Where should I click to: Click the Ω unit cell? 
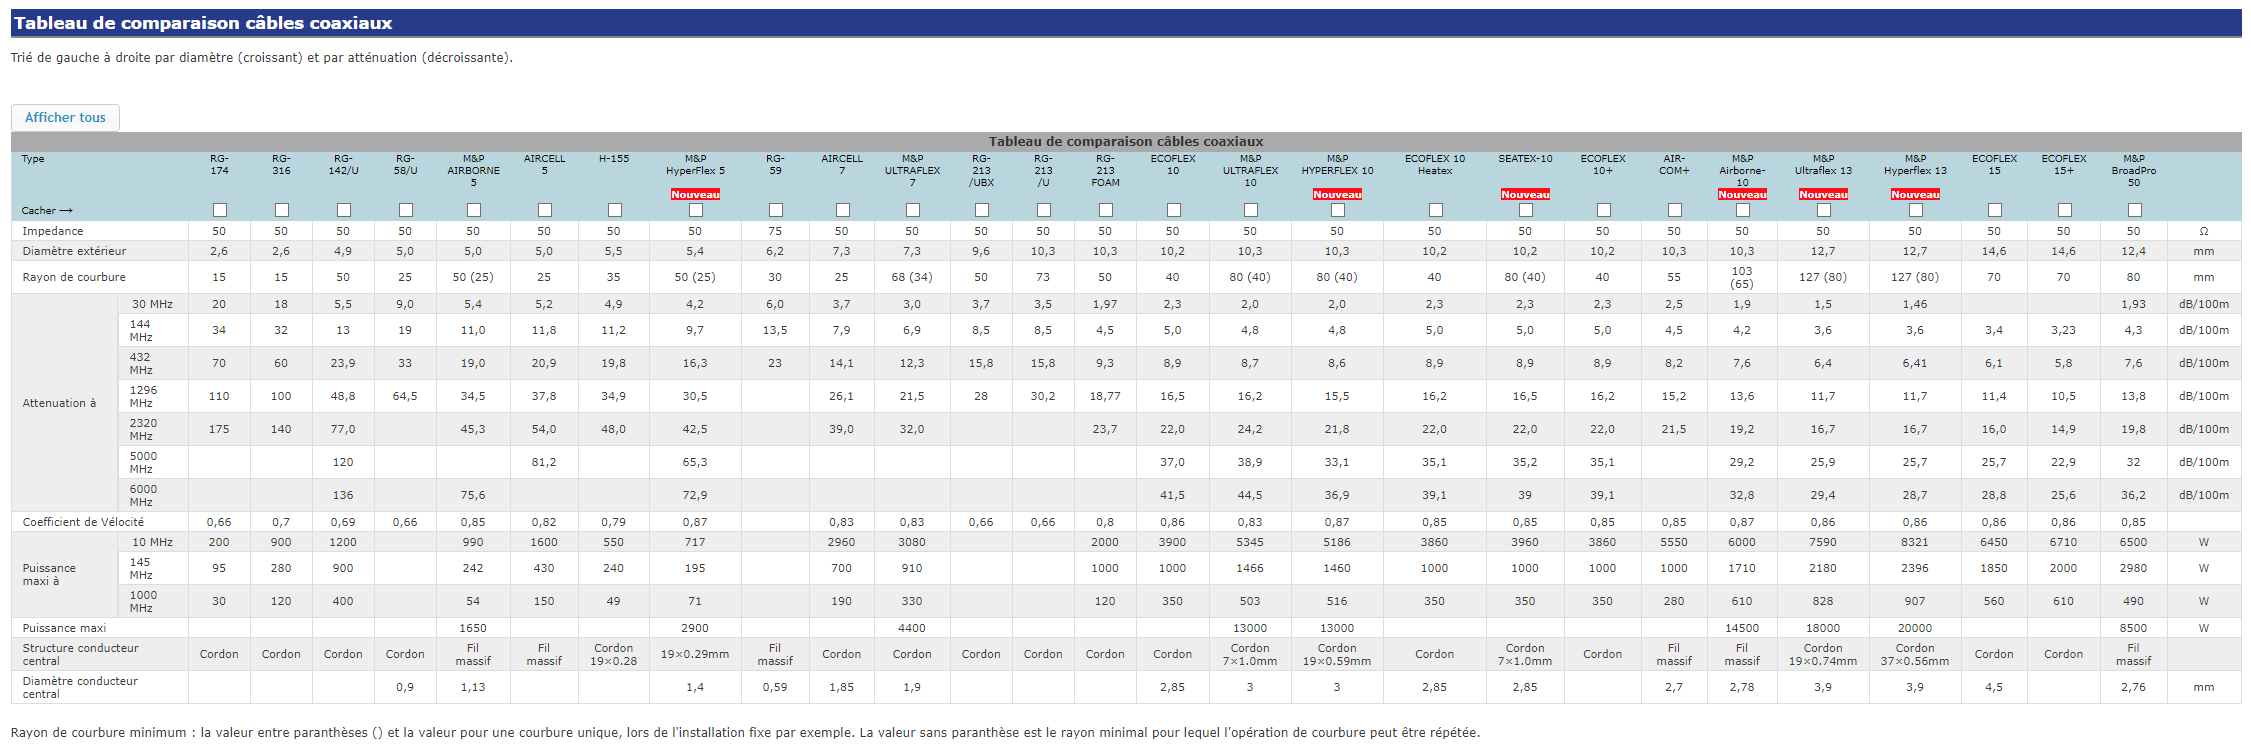point(2204,231)
